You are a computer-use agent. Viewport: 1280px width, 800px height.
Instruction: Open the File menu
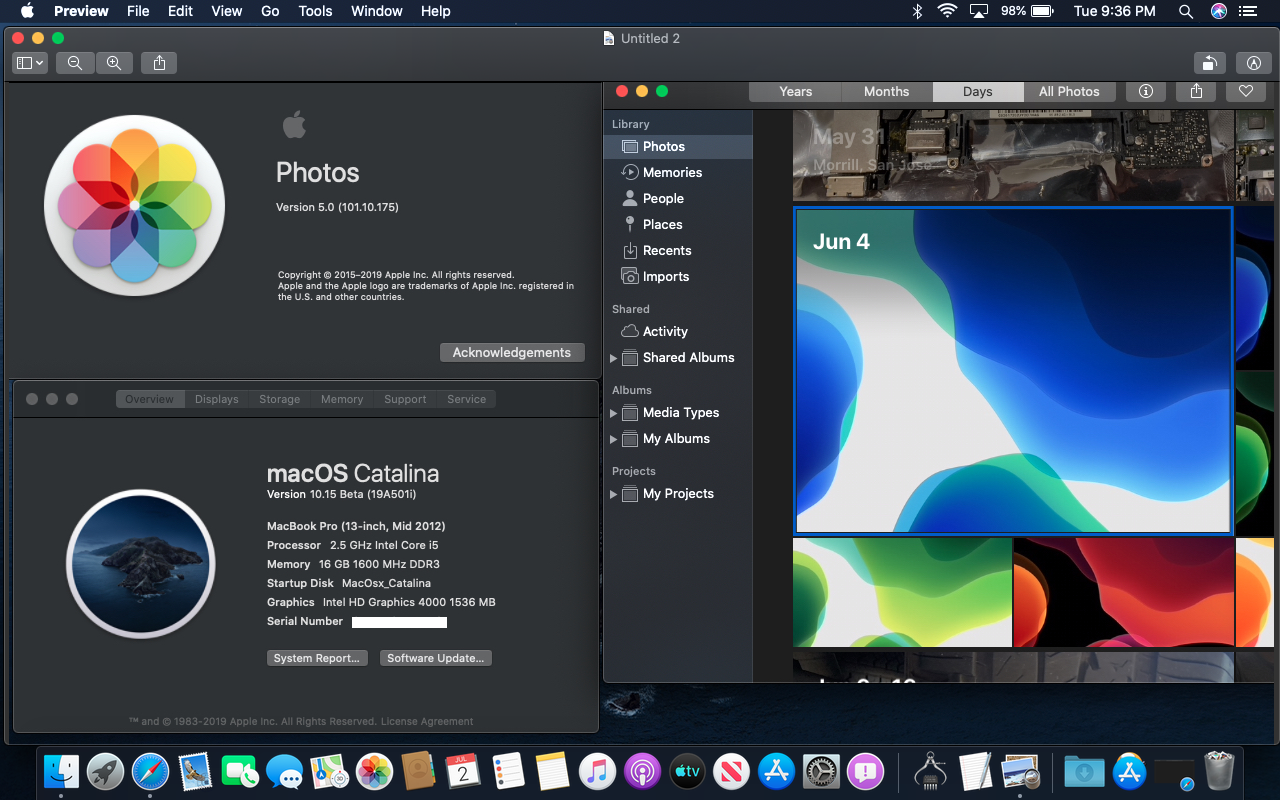click(138, 11)
